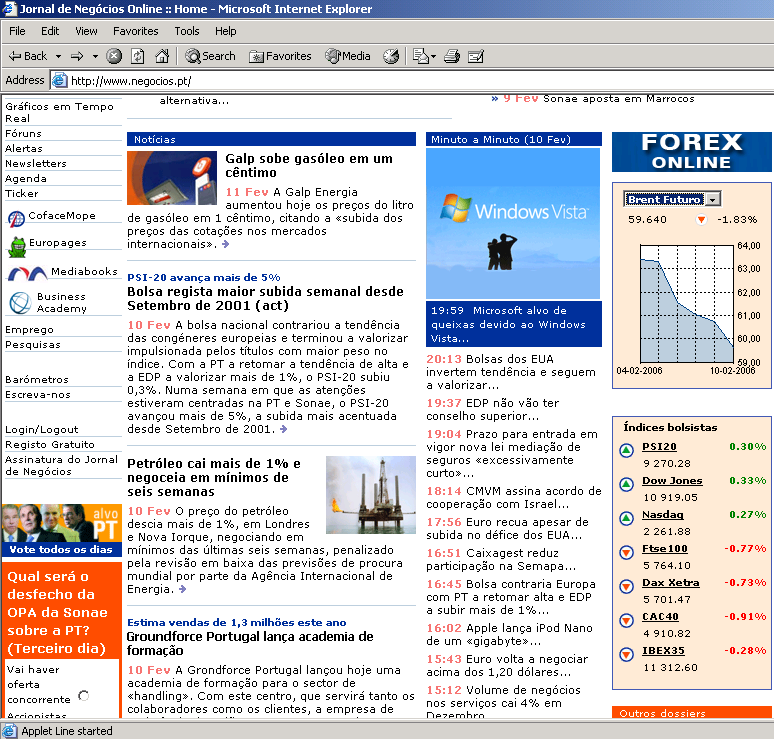Open the Dow Jones index link
Screen dimensions: 774x739
[672, 481]
